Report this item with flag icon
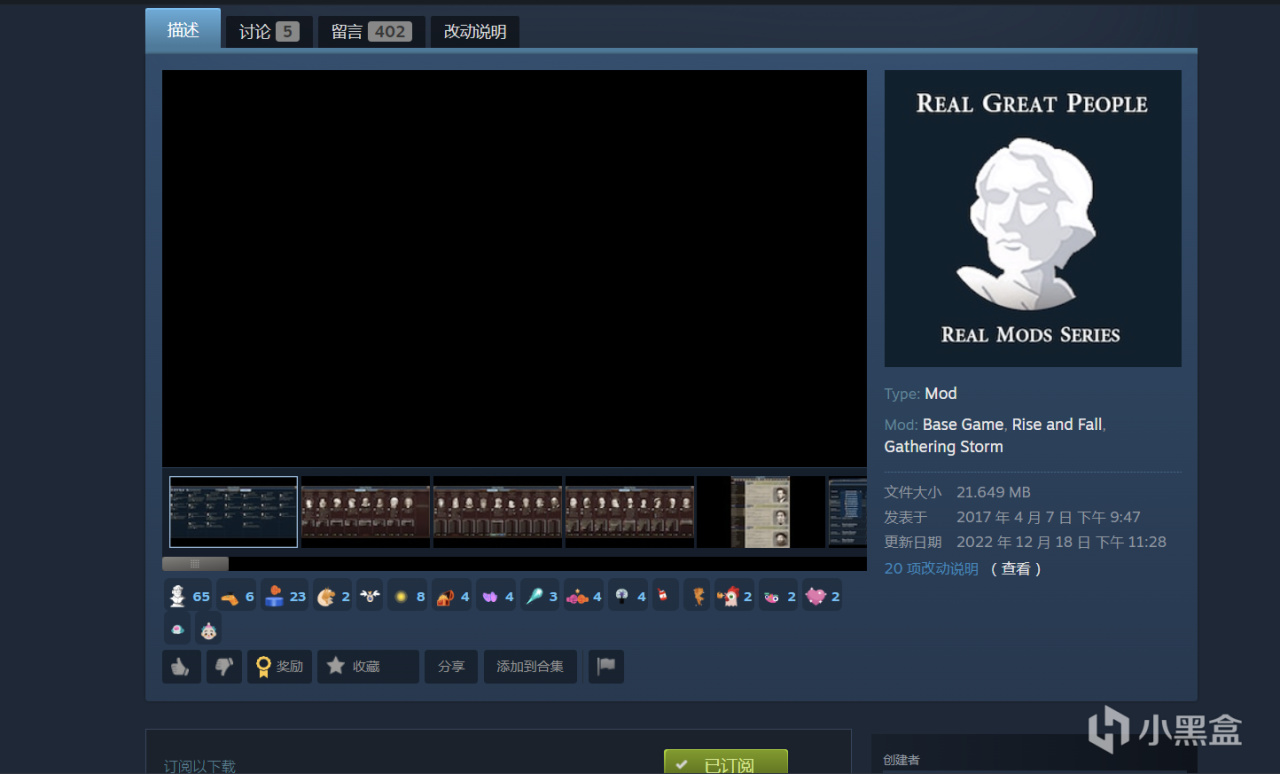Image resolution: width=1280 pixels, height=774 pixels. click(606, 667)
